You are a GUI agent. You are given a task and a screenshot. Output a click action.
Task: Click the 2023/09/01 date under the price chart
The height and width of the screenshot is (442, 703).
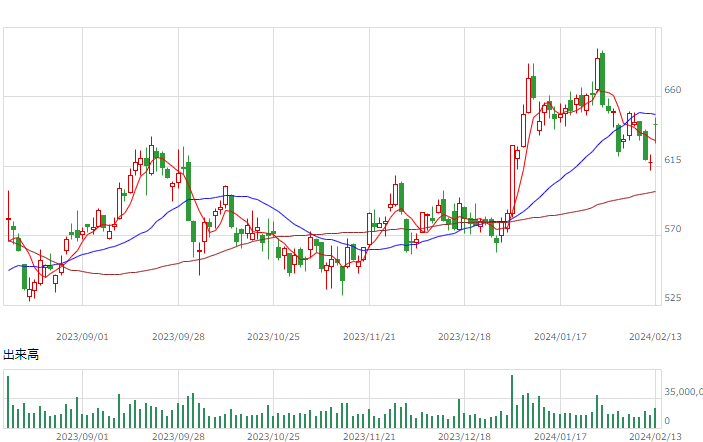coord(82,337)
